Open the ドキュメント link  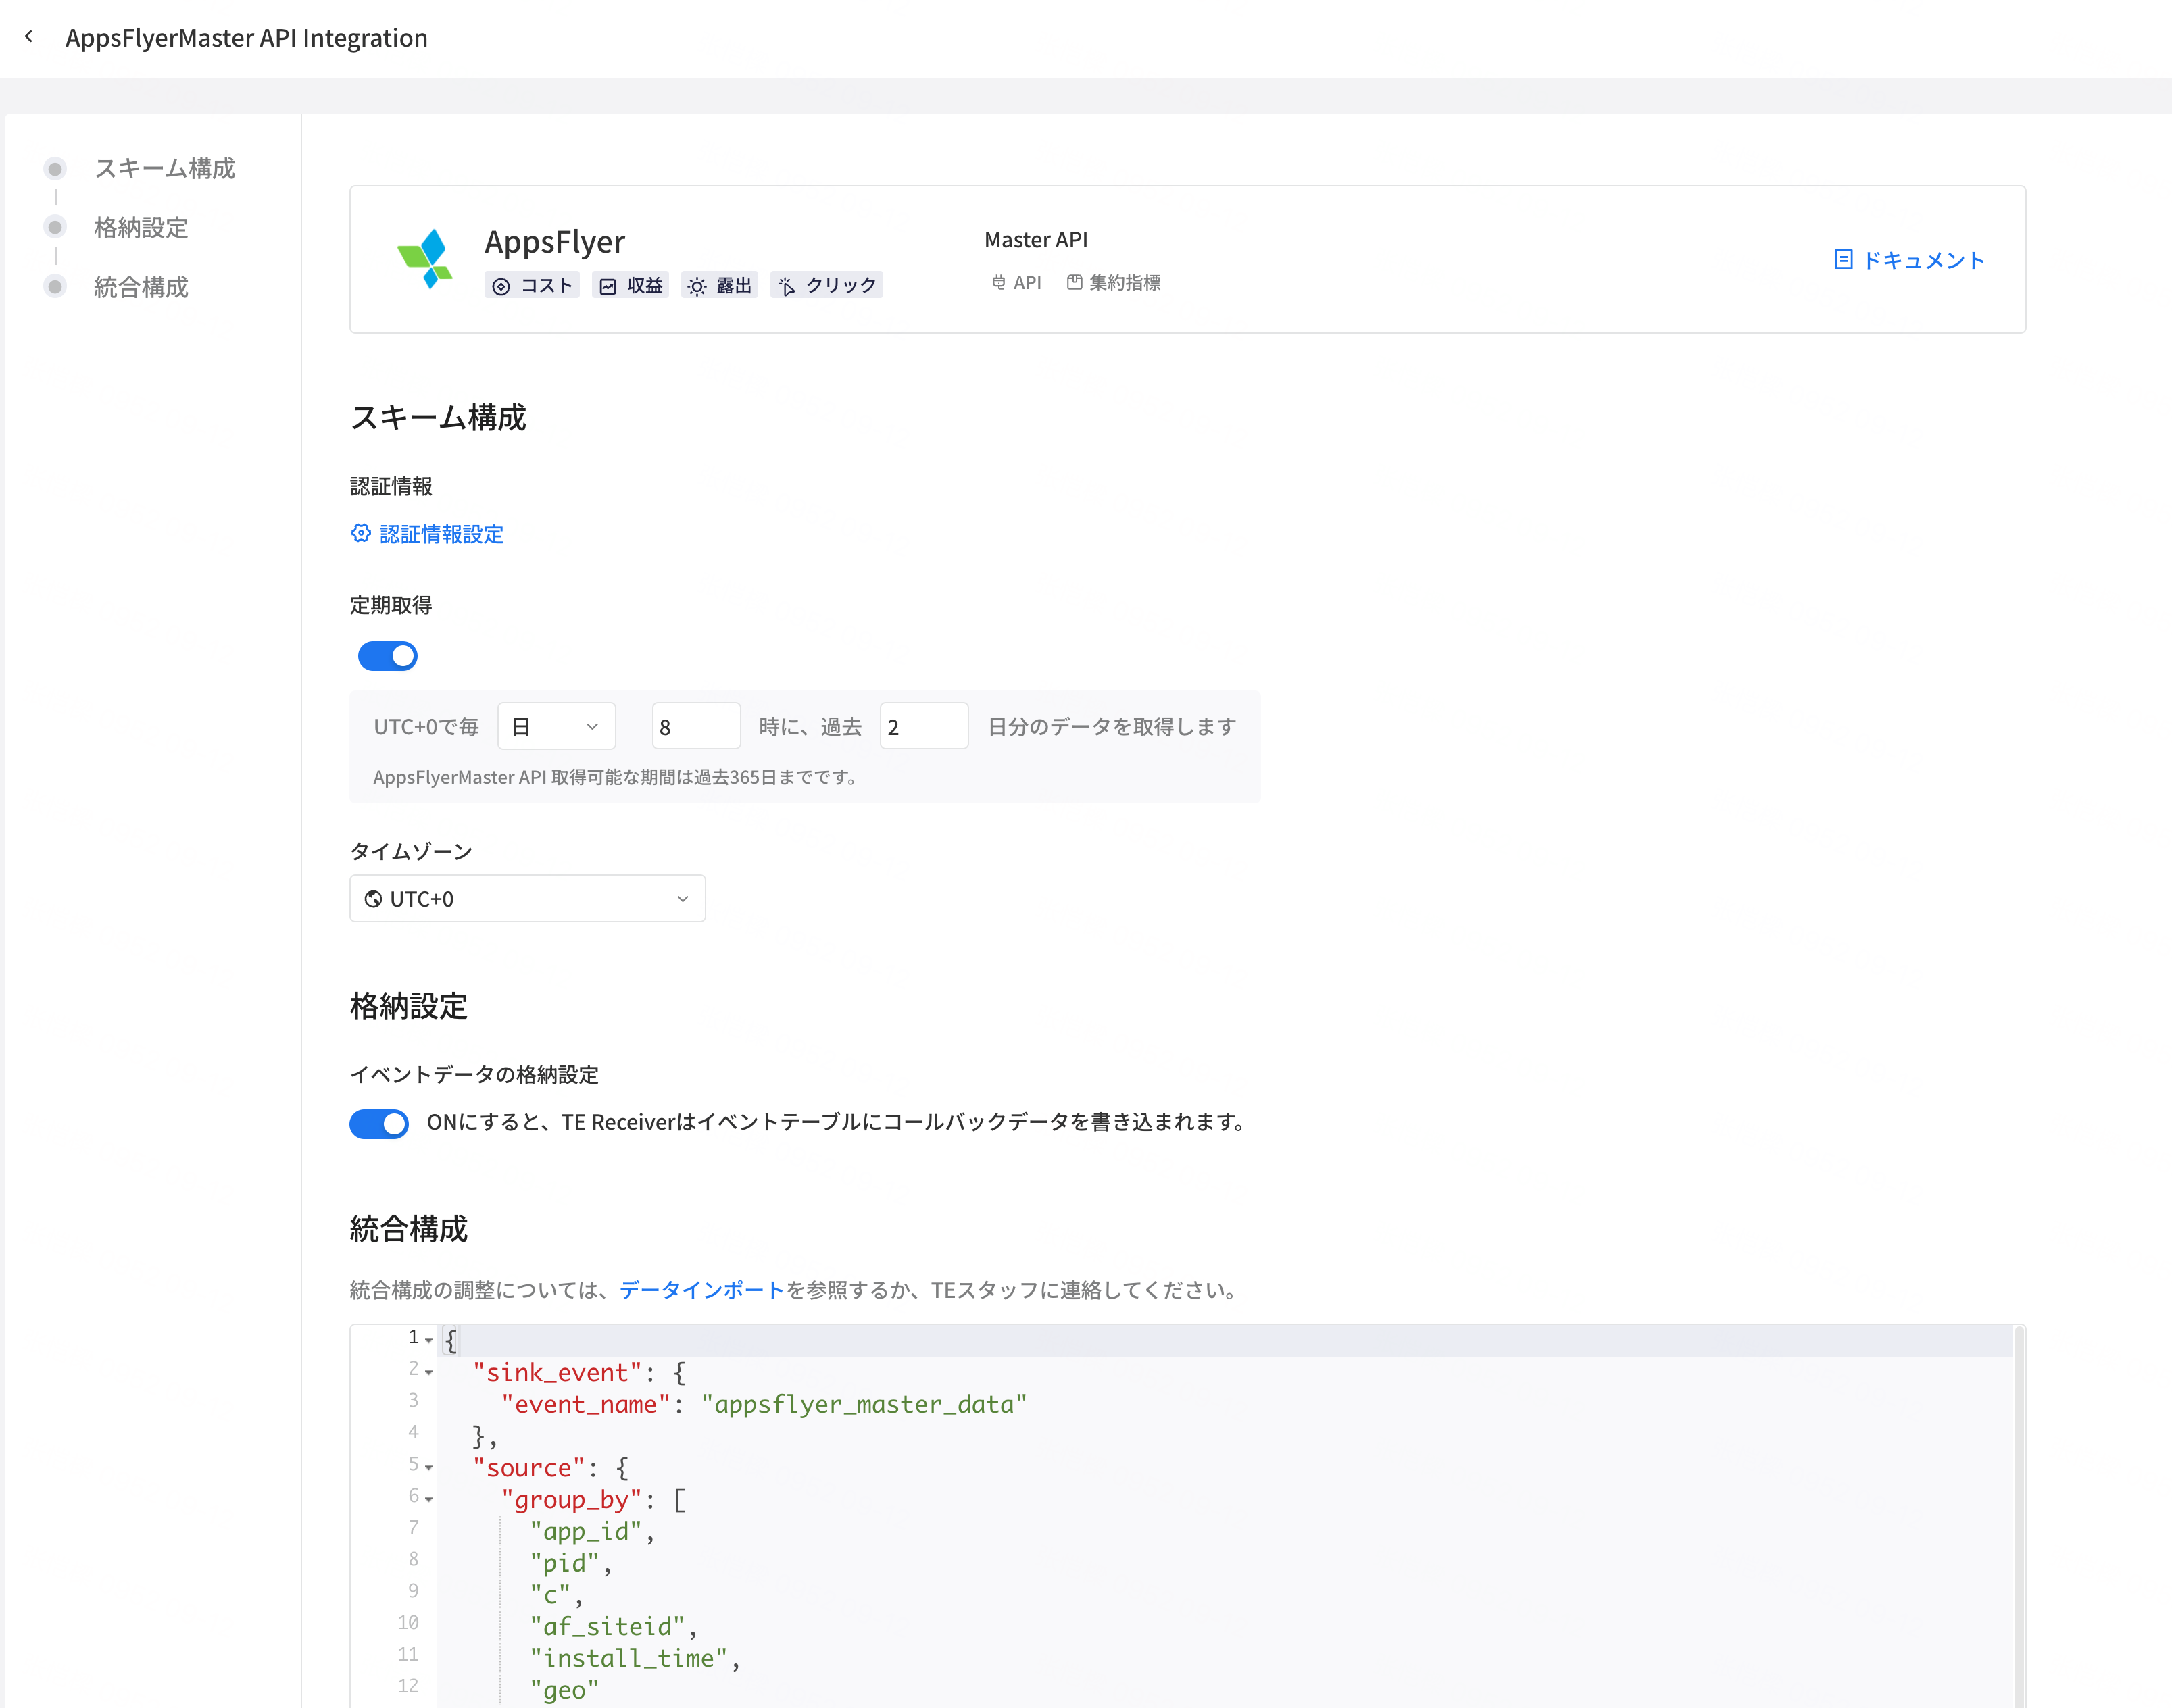[1910, 260]
